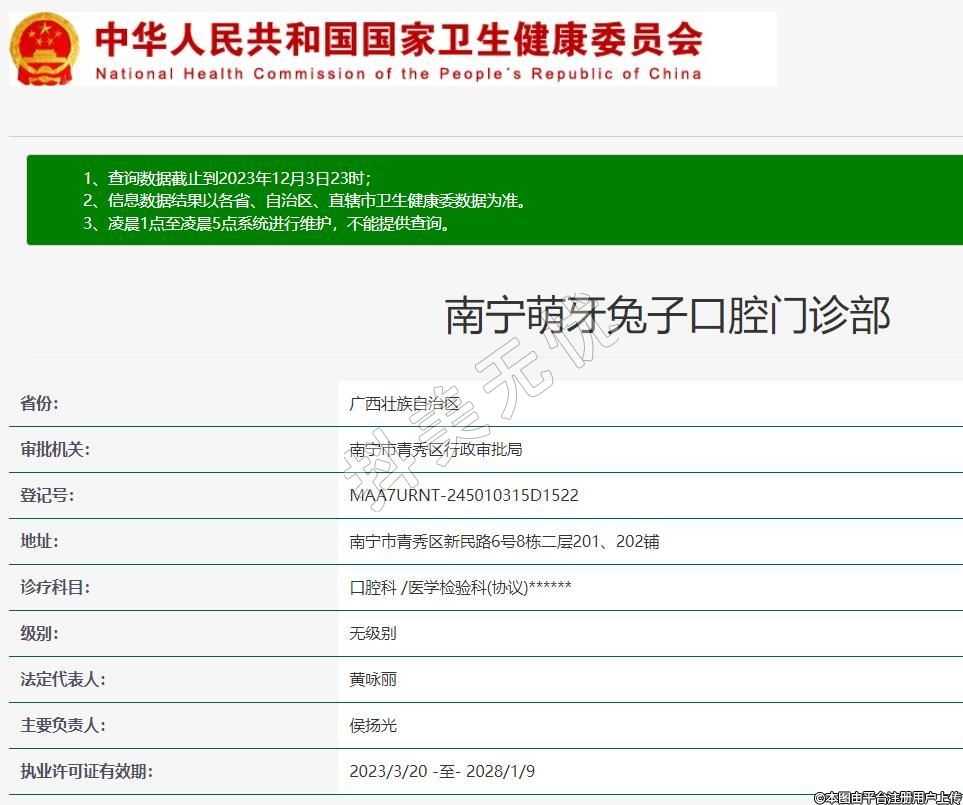Click the clinic name heading 南宁萌牙兔子口腔门诊部
The width and height of the screenshot is (963, 805).
[667, 316]
